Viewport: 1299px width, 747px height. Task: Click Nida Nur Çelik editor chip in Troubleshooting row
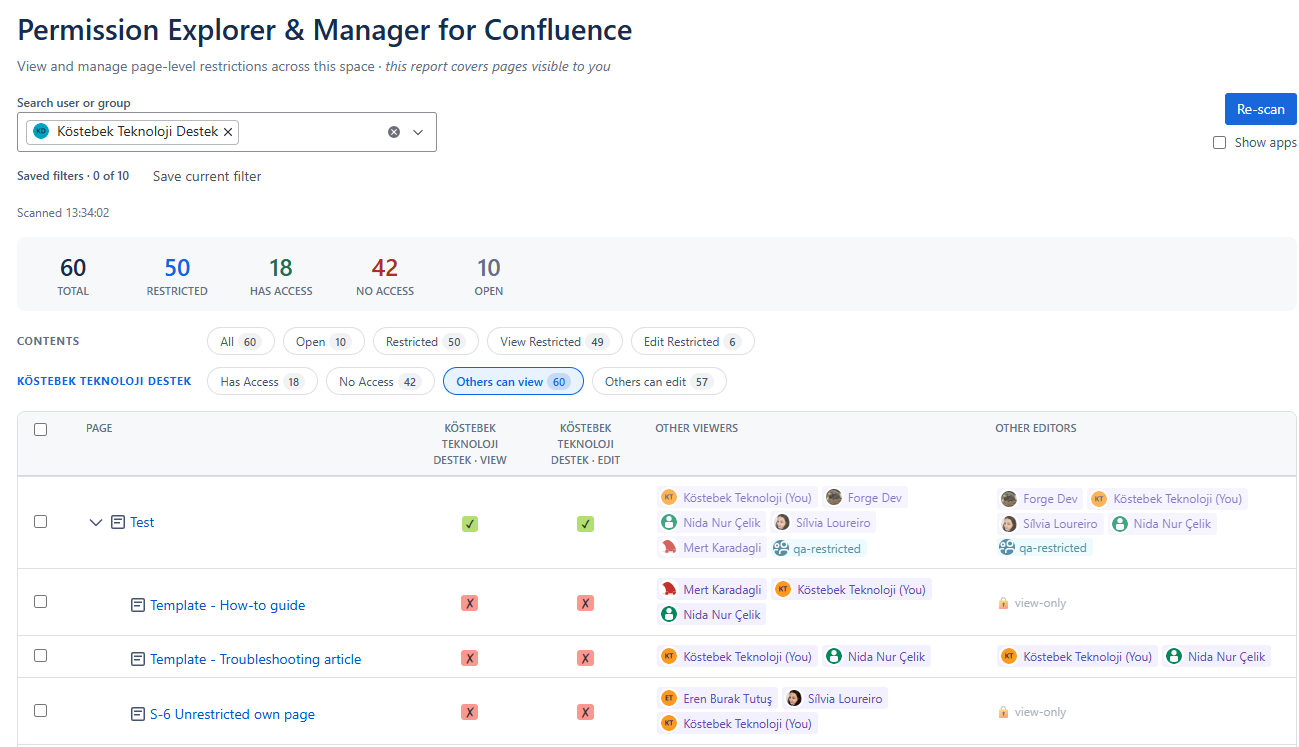click(x=1216, y=657)
